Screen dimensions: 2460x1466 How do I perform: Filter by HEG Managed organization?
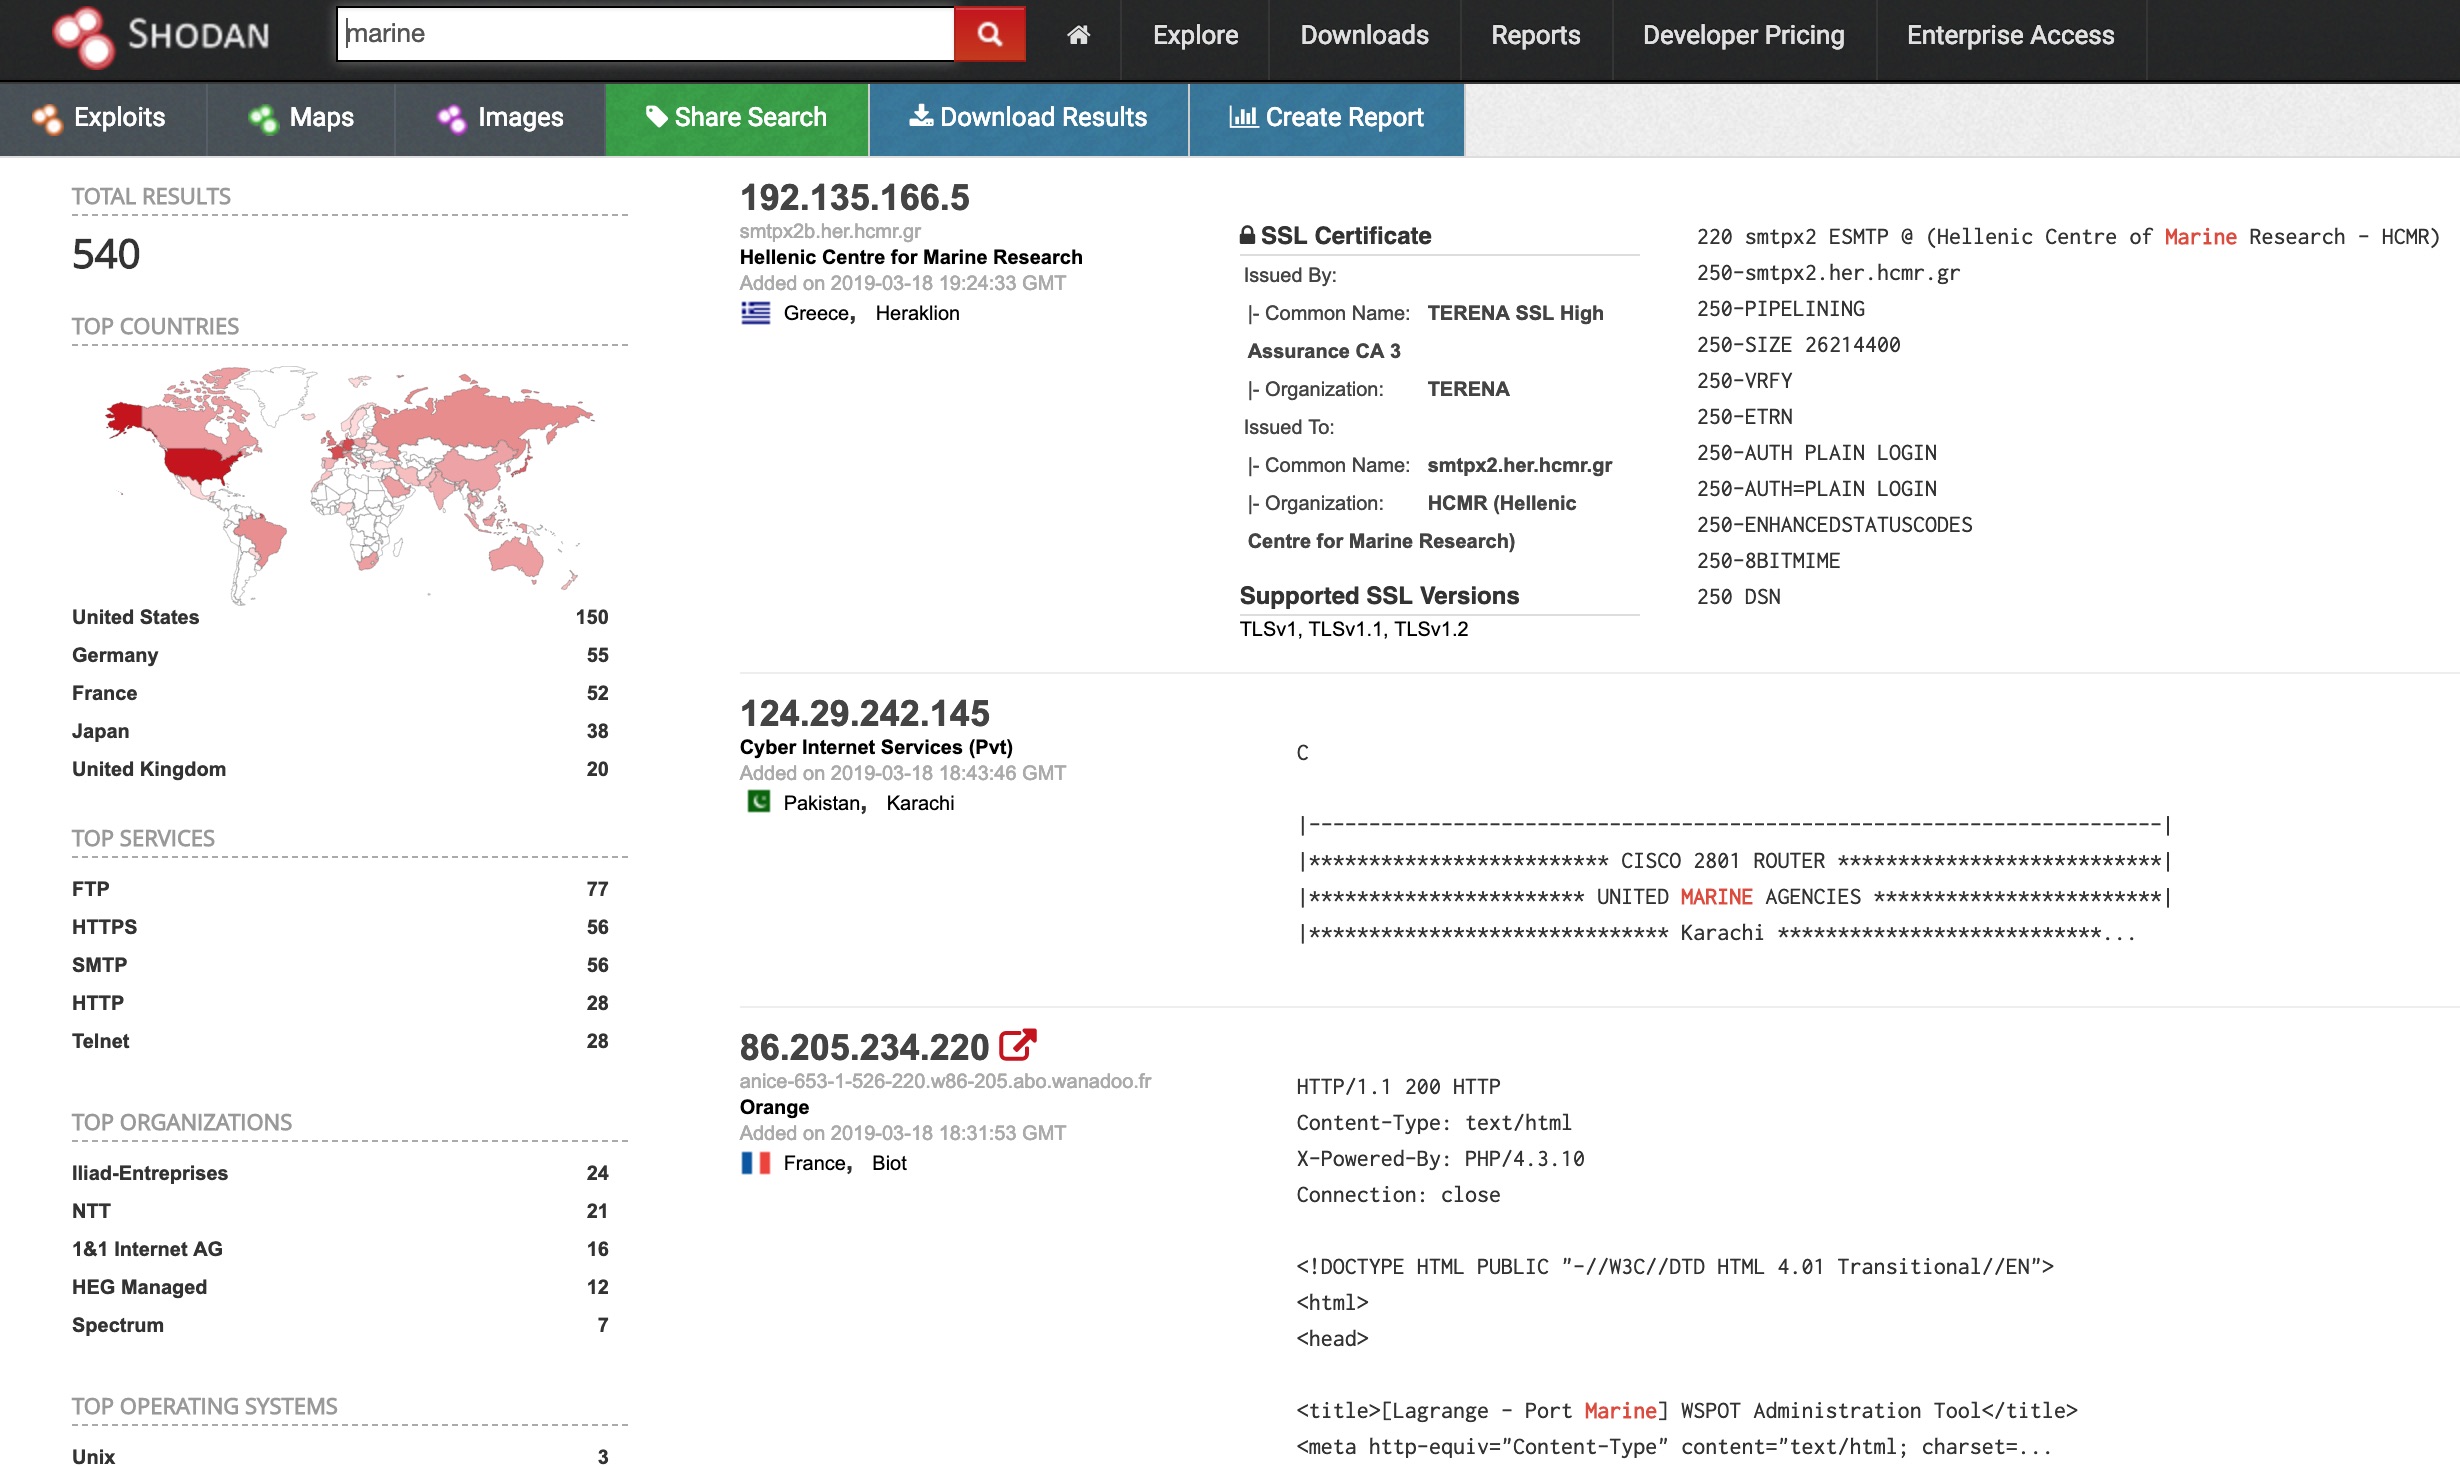(x=139, y=1287)
